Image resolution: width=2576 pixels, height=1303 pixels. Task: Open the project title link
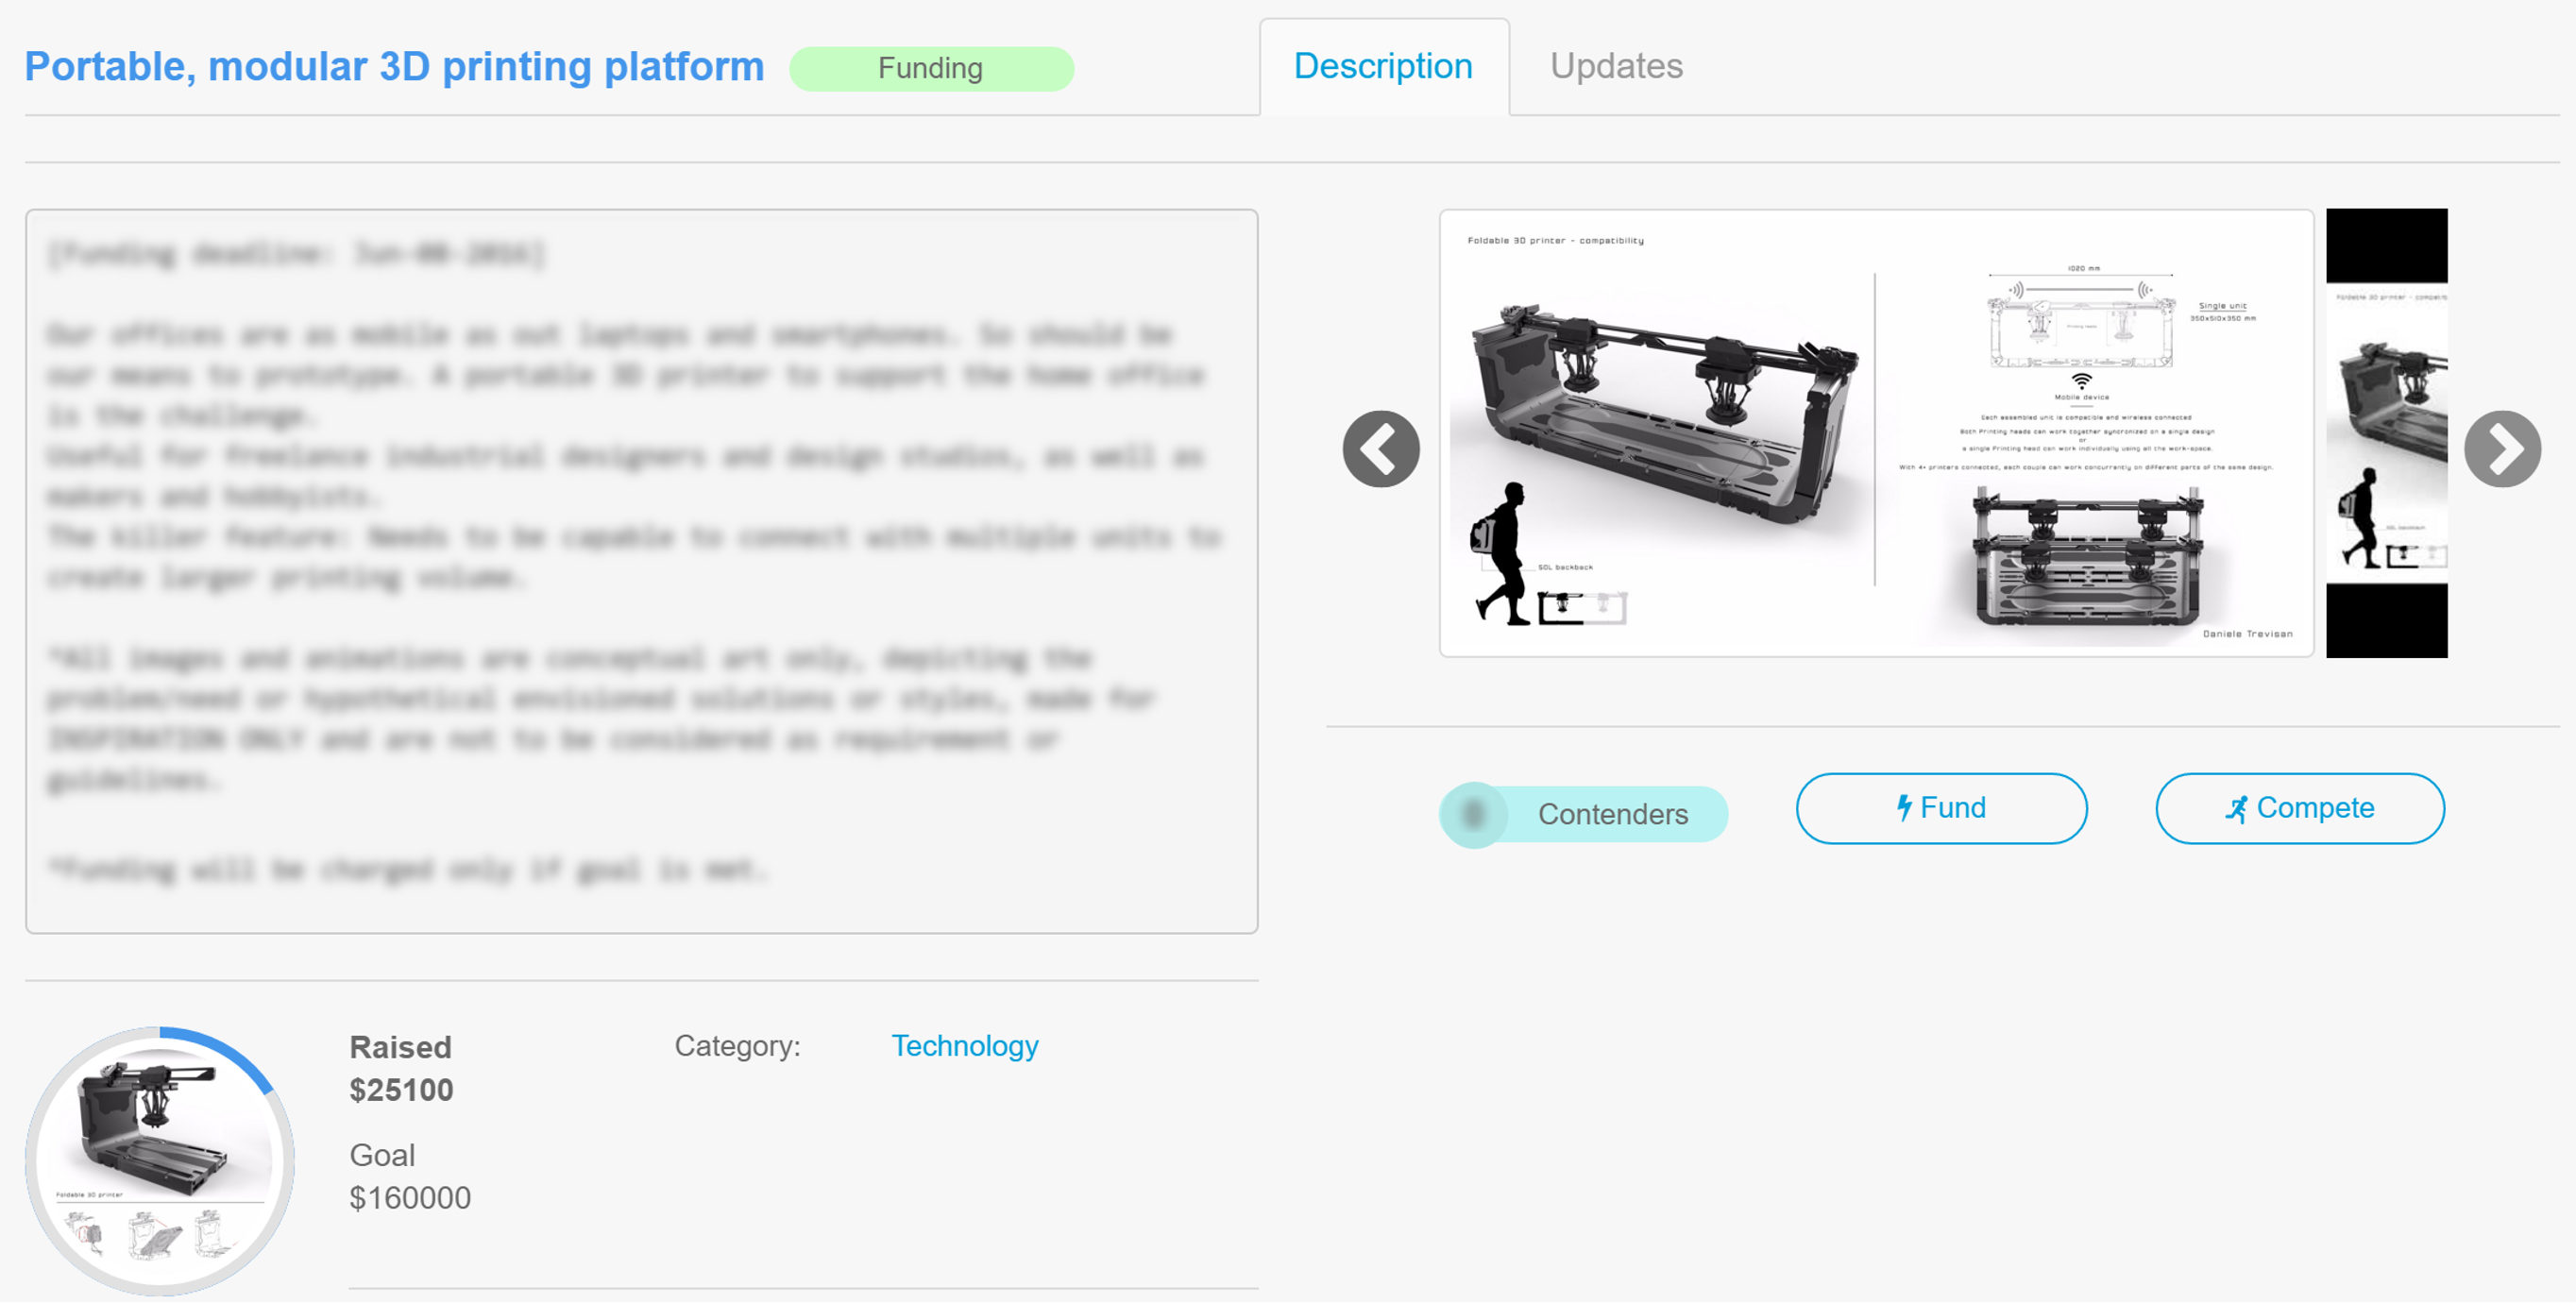[394, 67]
